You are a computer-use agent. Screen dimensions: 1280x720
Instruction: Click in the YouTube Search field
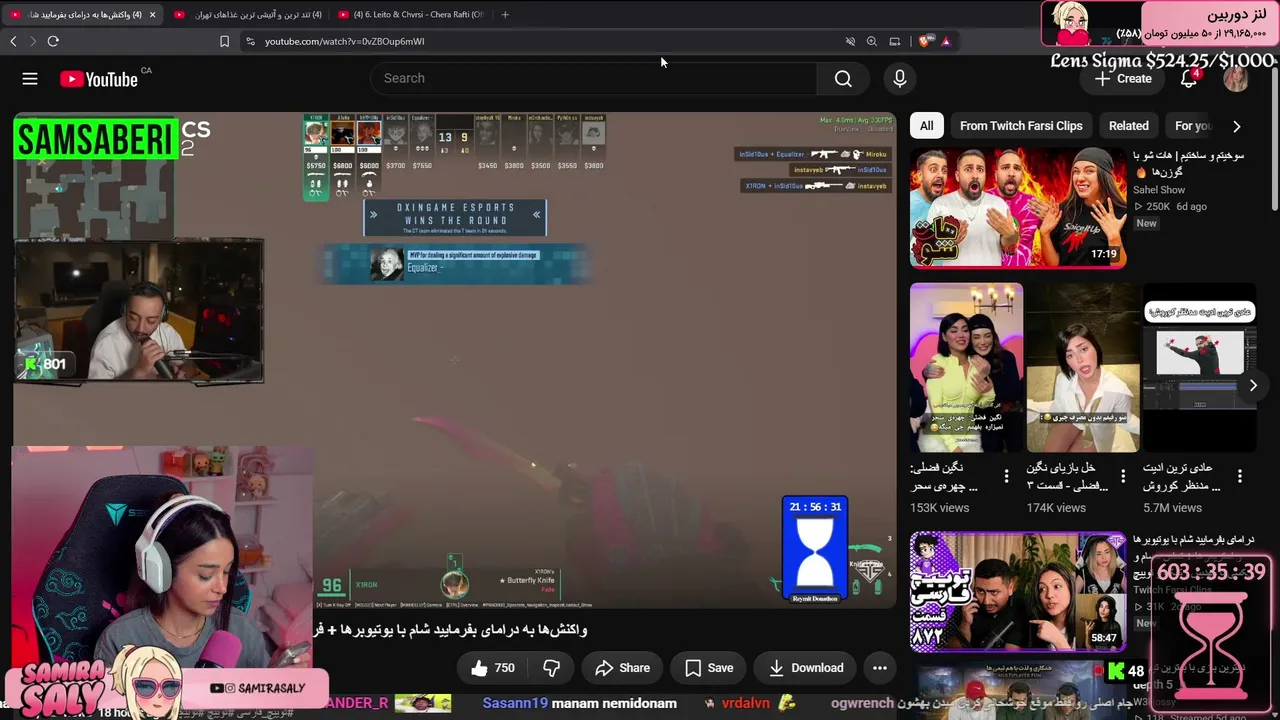[x=594, y=79]
